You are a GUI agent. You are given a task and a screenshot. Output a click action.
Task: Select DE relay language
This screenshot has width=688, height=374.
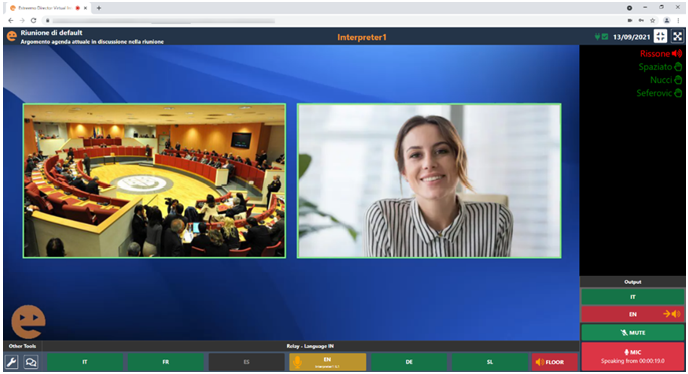pyautogui.click(x=409, y=362)
